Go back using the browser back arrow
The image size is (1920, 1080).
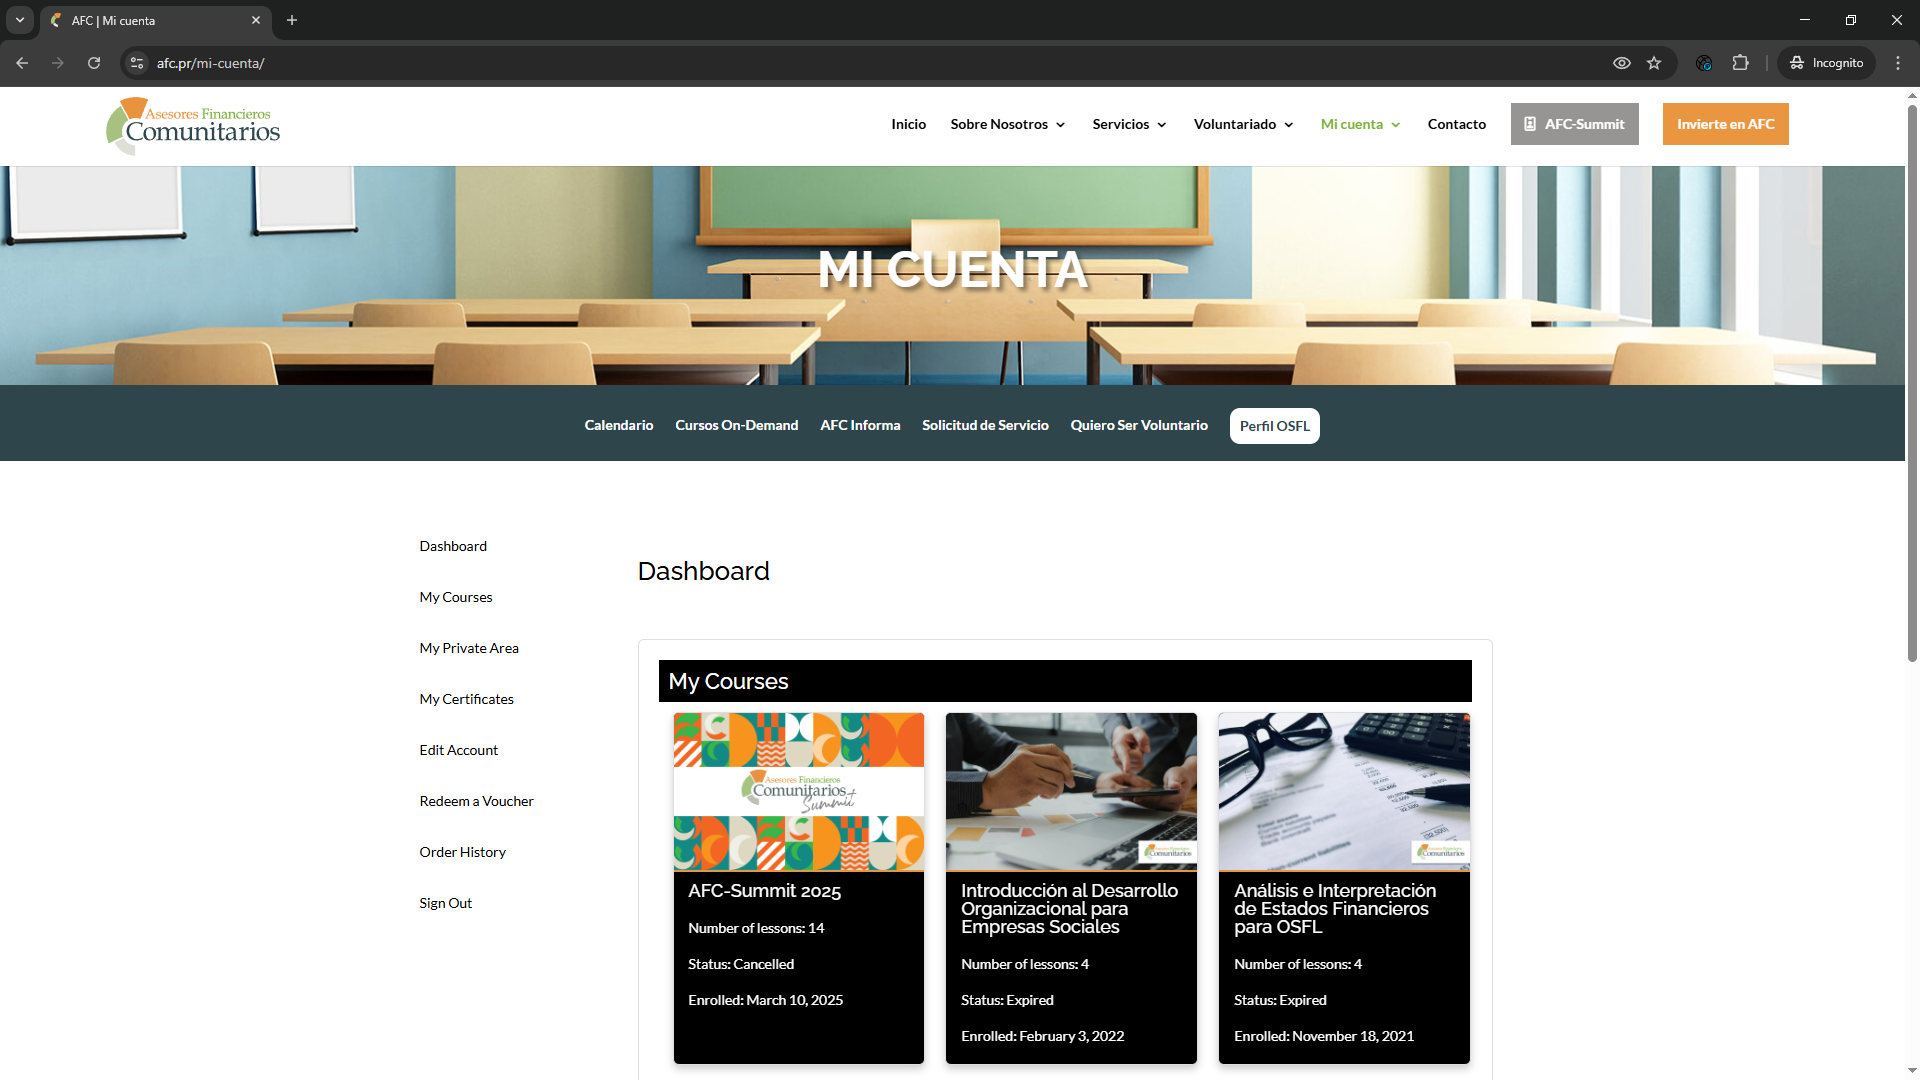point(22,63)
